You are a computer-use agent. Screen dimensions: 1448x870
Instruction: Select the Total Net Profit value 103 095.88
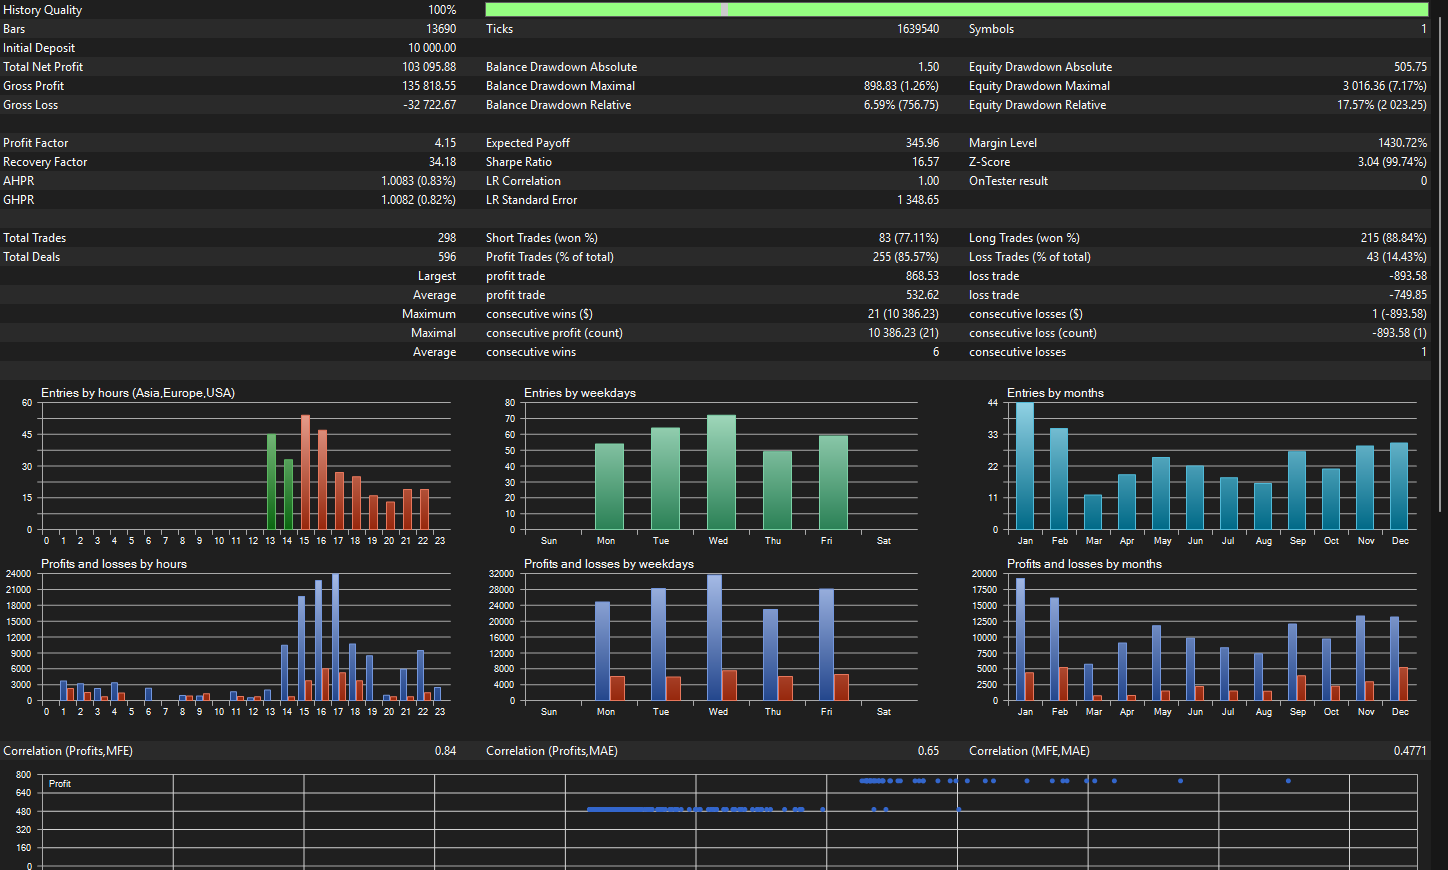click(x=429, y=67)
